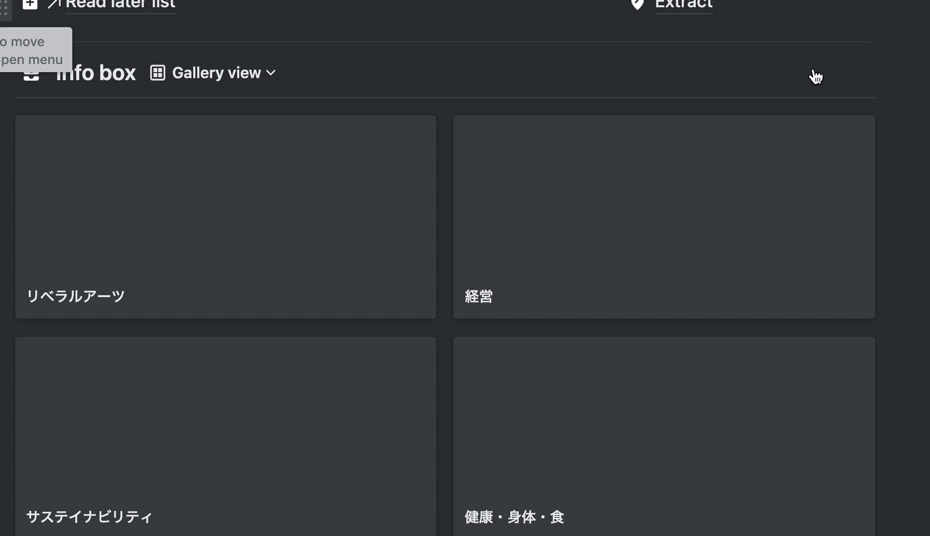Click the plus icon beside Read later list
The height and width of the screenshot is (536, 930).
coord(30,4)
